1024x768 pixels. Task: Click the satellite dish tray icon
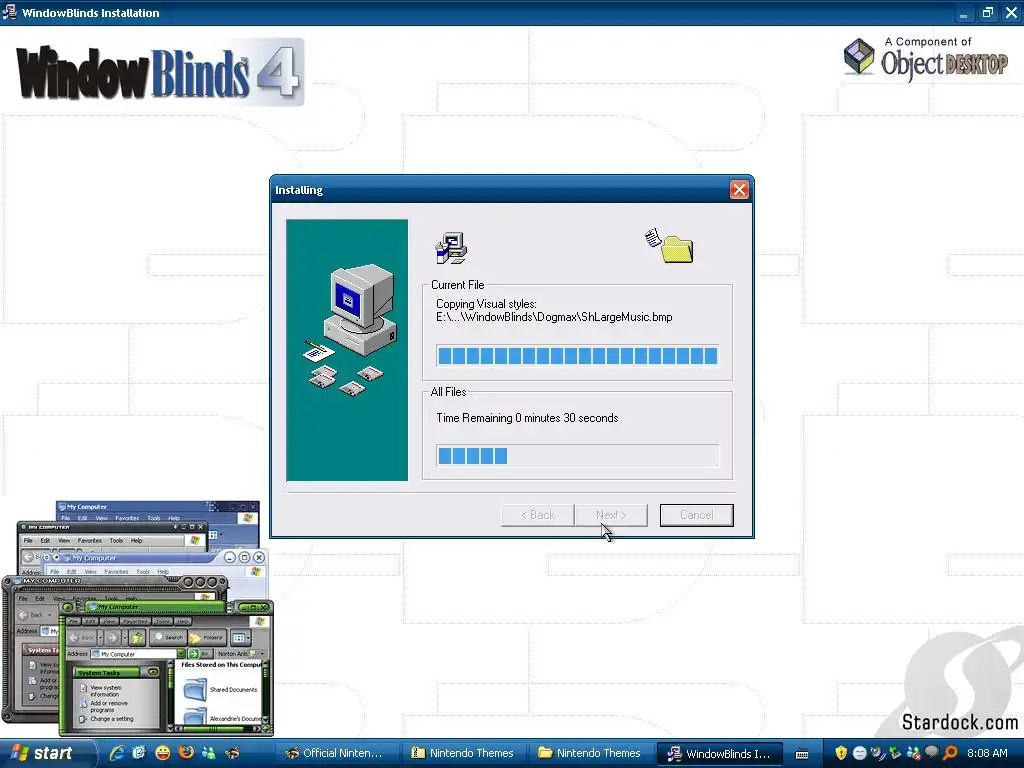[877, 753]
